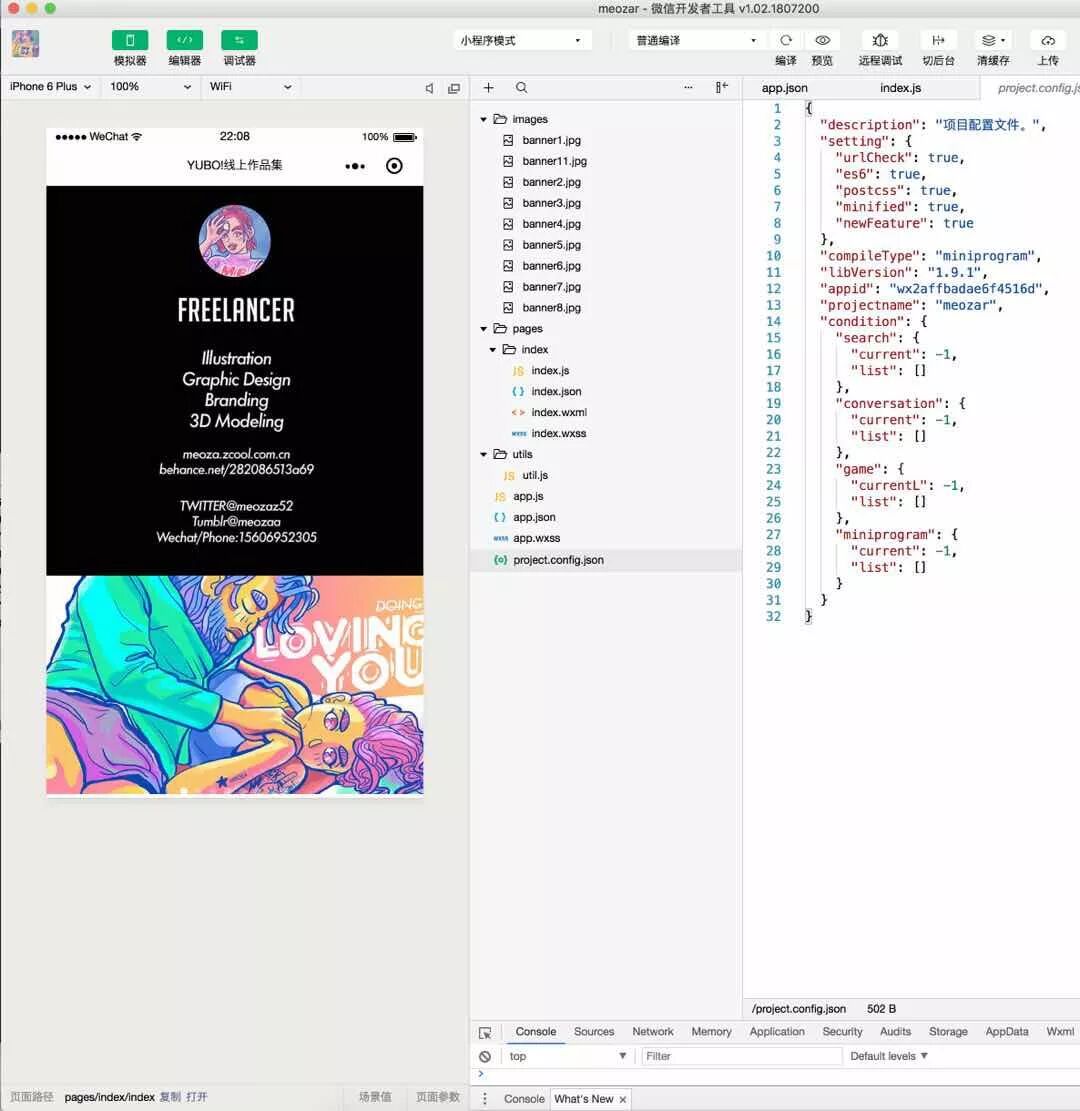This screenshot has height=1111, width=1080.
Task: Open the Memory devtools tab
Action: point(711,1032)
